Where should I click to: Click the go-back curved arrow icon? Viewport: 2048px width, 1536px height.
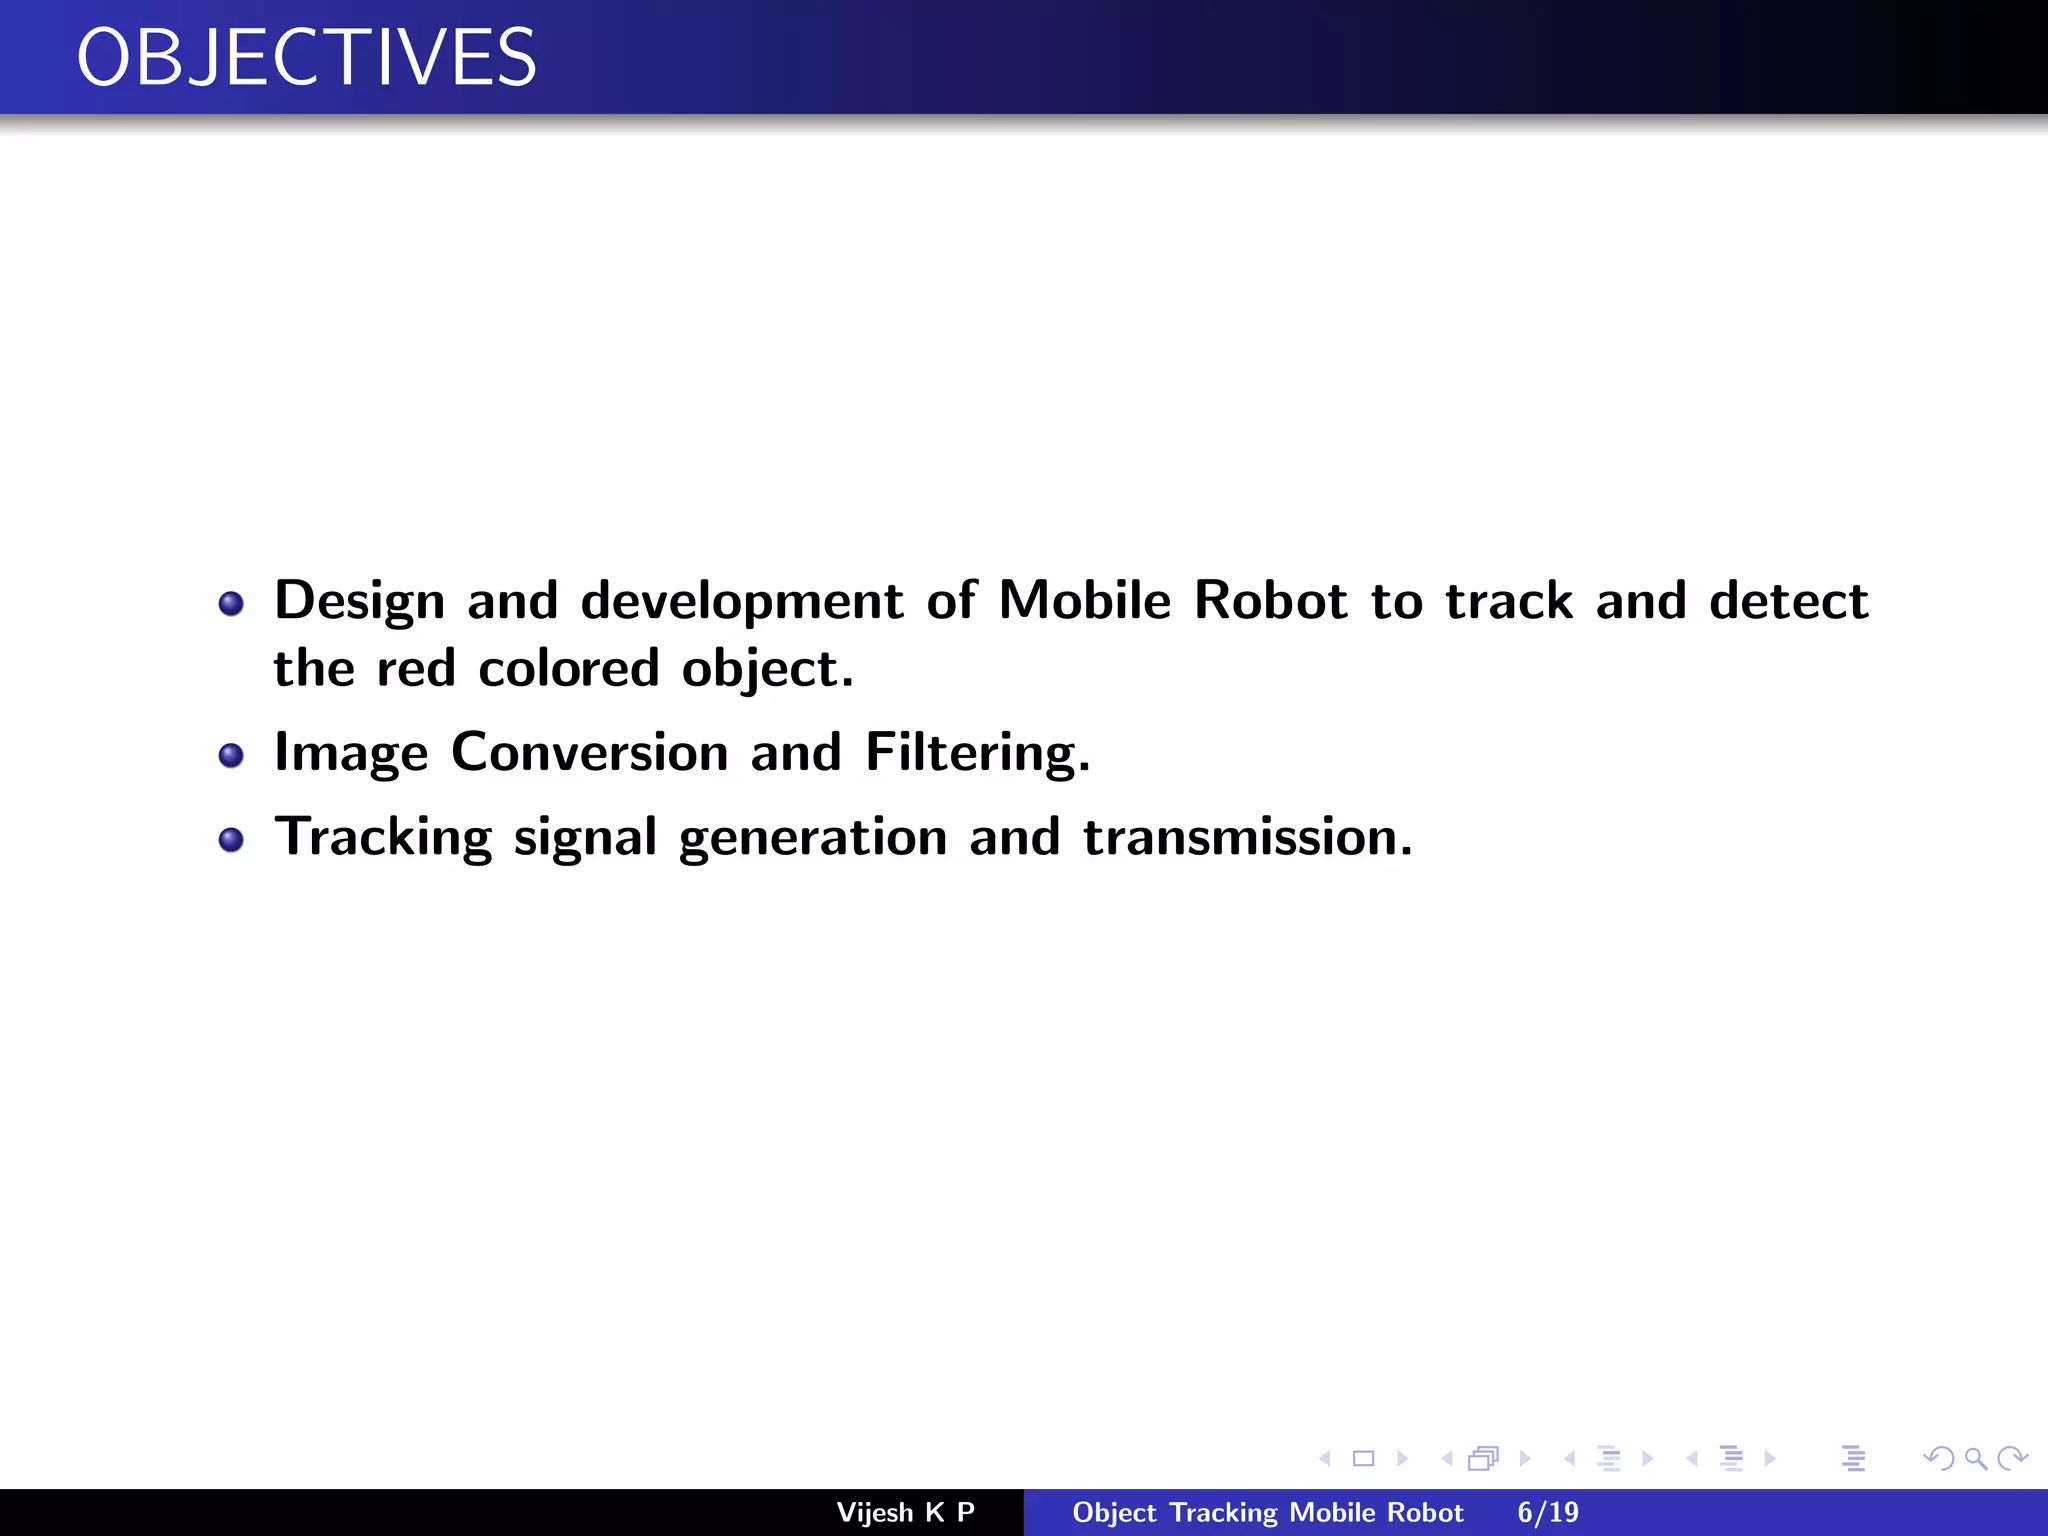coord(1939,1459)
